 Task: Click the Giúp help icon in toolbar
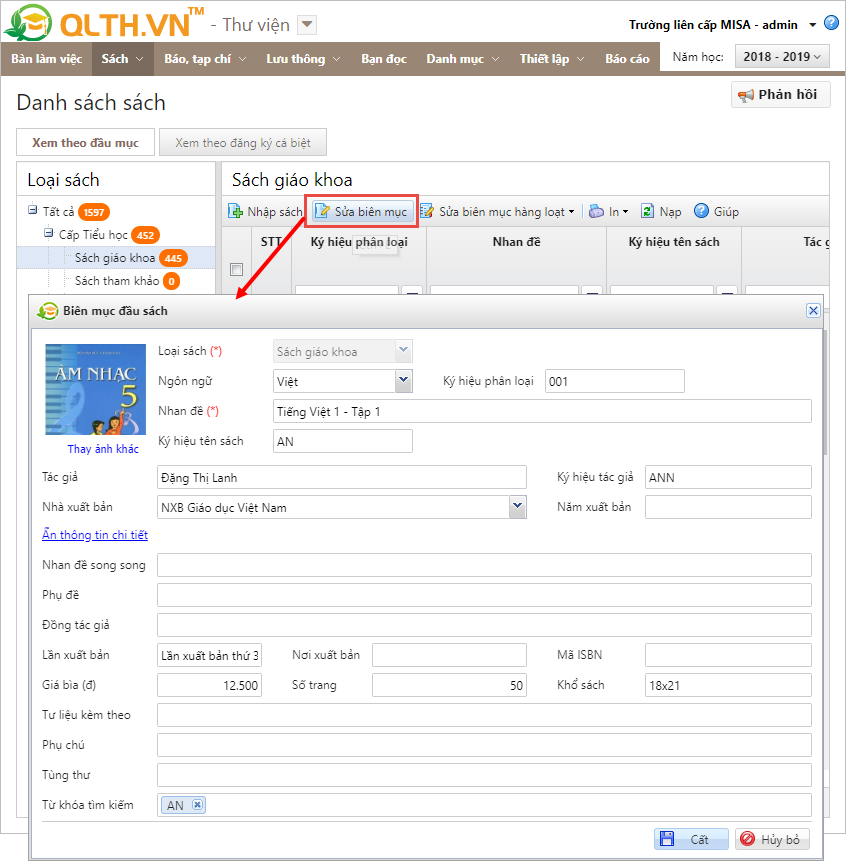[x=701, y=211]
